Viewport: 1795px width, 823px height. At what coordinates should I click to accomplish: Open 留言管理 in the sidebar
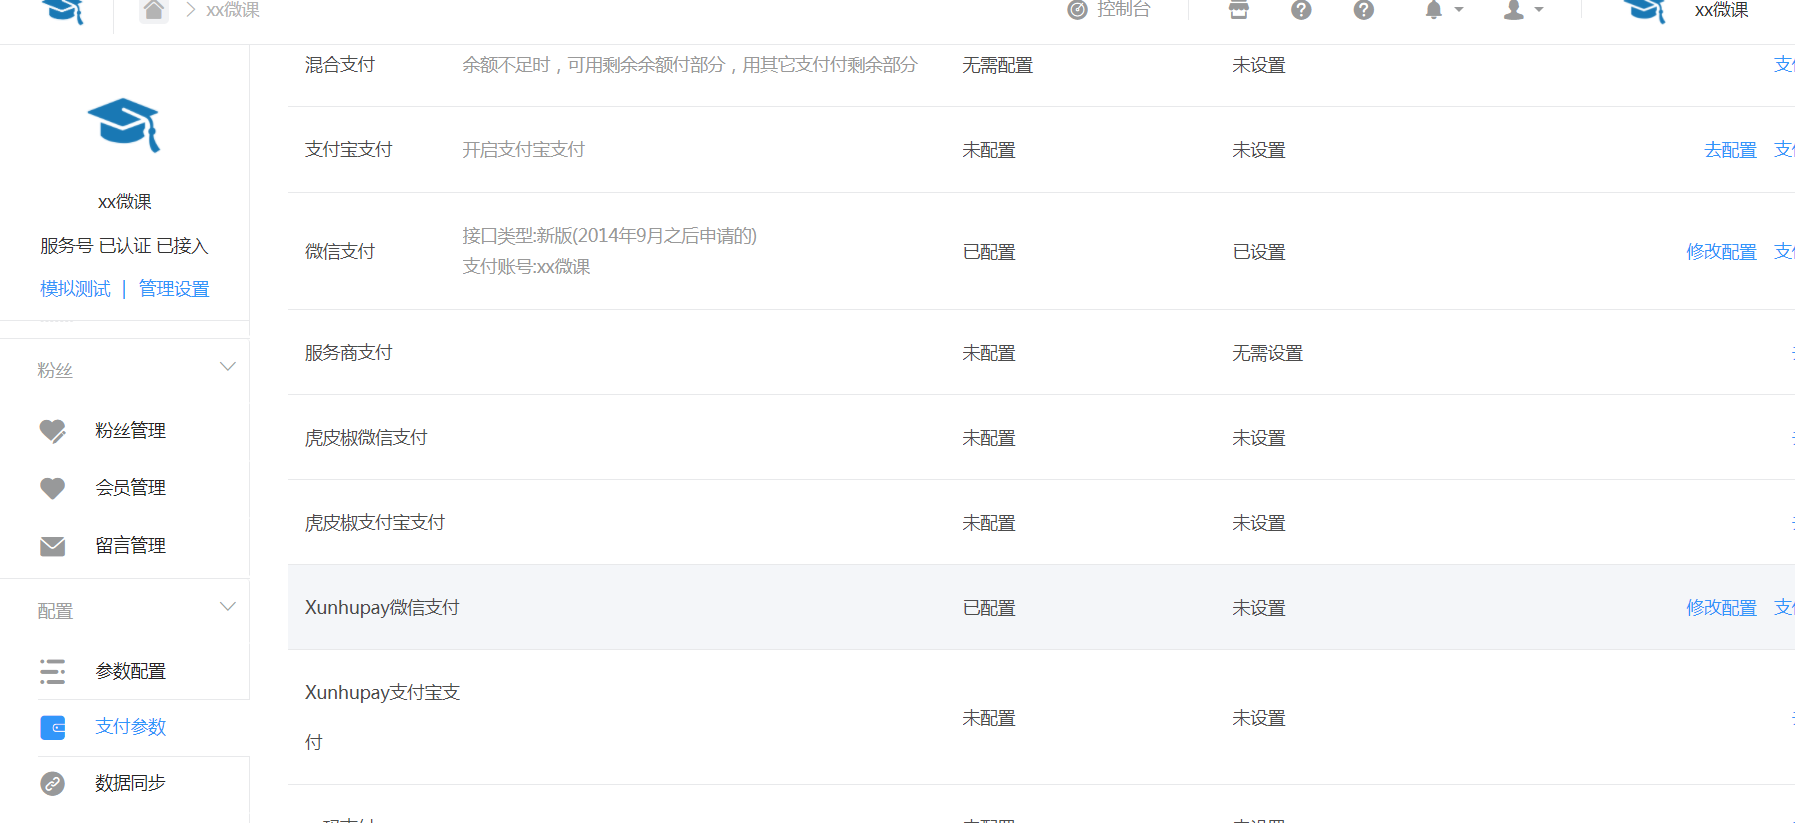130,546
